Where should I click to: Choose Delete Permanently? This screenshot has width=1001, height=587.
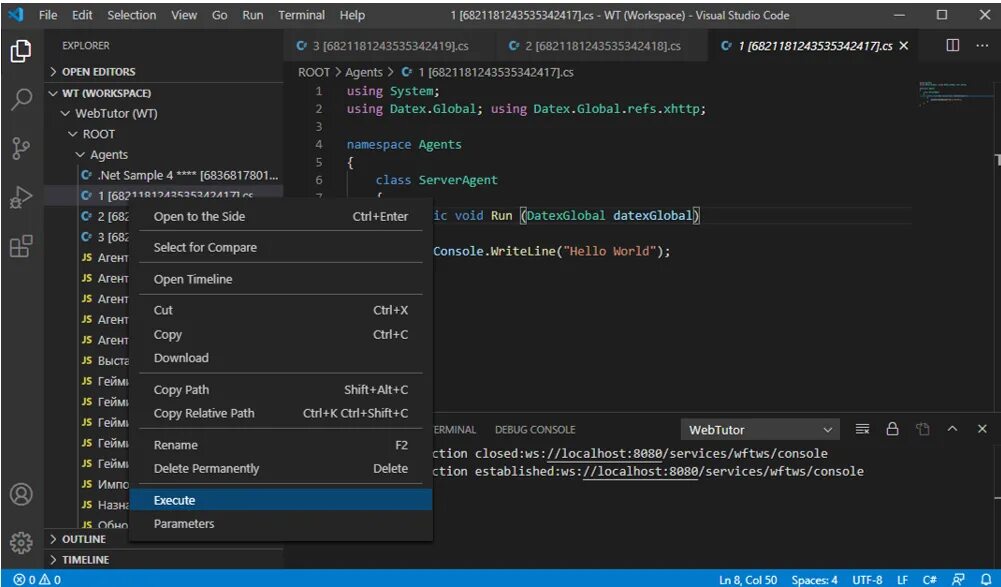281,469
